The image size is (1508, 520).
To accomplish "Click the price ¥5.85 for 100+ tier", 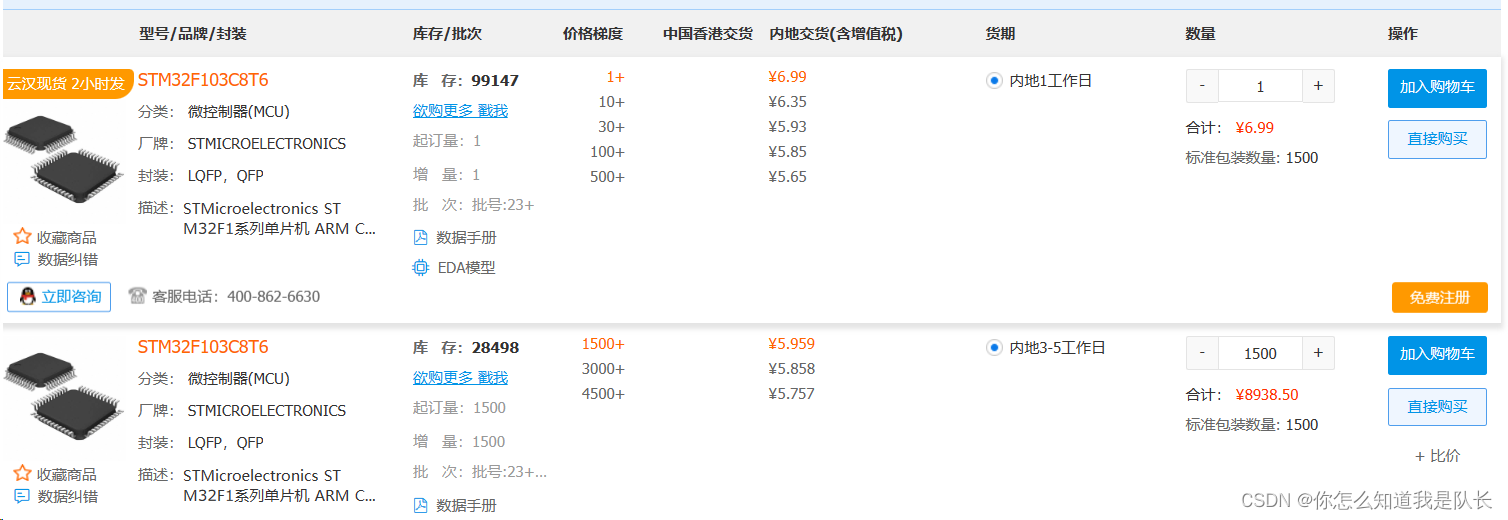I will point(787,151).
